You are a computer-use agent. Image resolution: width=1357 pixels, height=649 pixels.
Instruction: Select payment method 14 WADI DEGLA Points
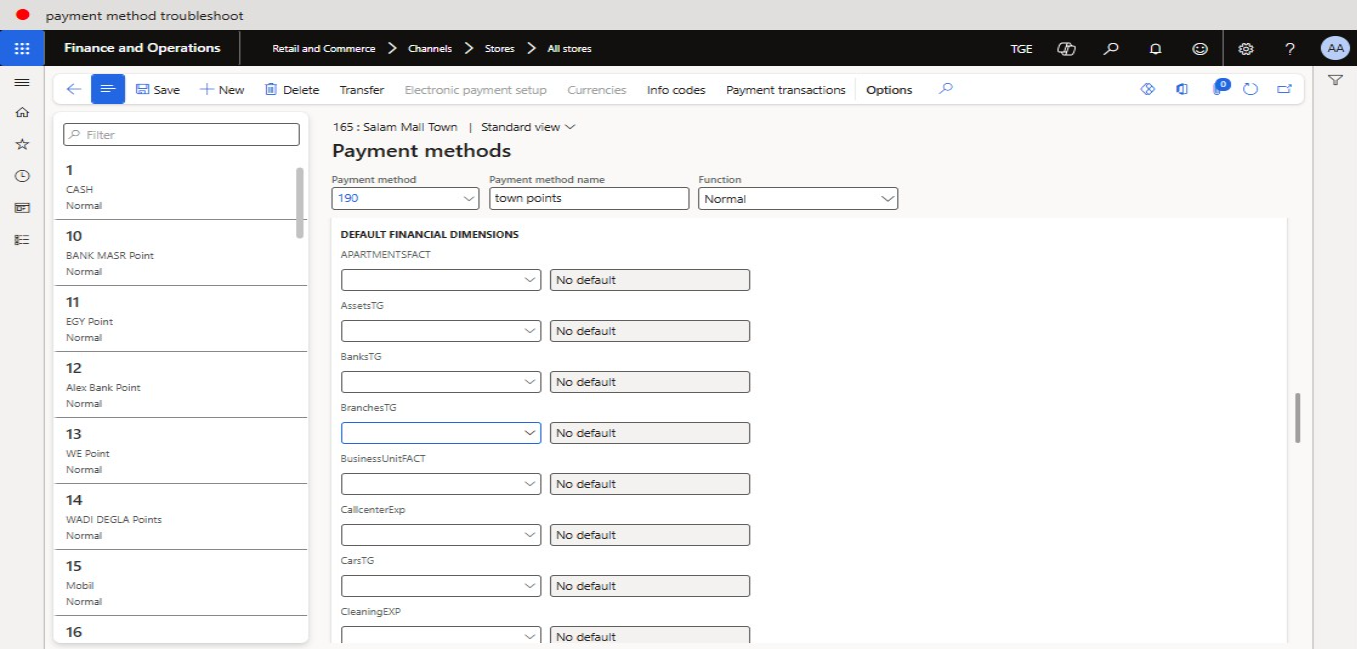coord(180,517)
